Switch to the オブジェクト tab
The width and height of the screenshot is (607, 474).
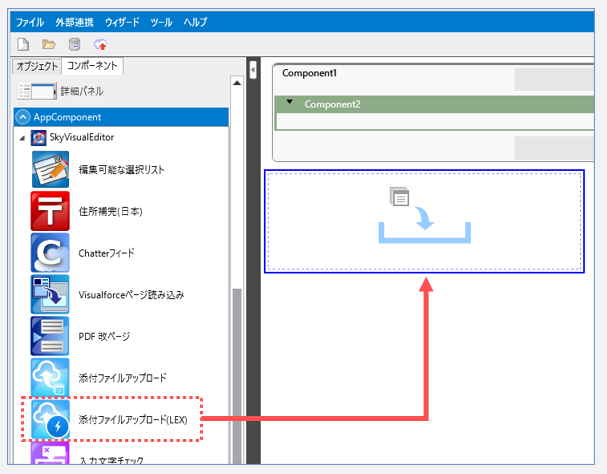pos(37,66)
